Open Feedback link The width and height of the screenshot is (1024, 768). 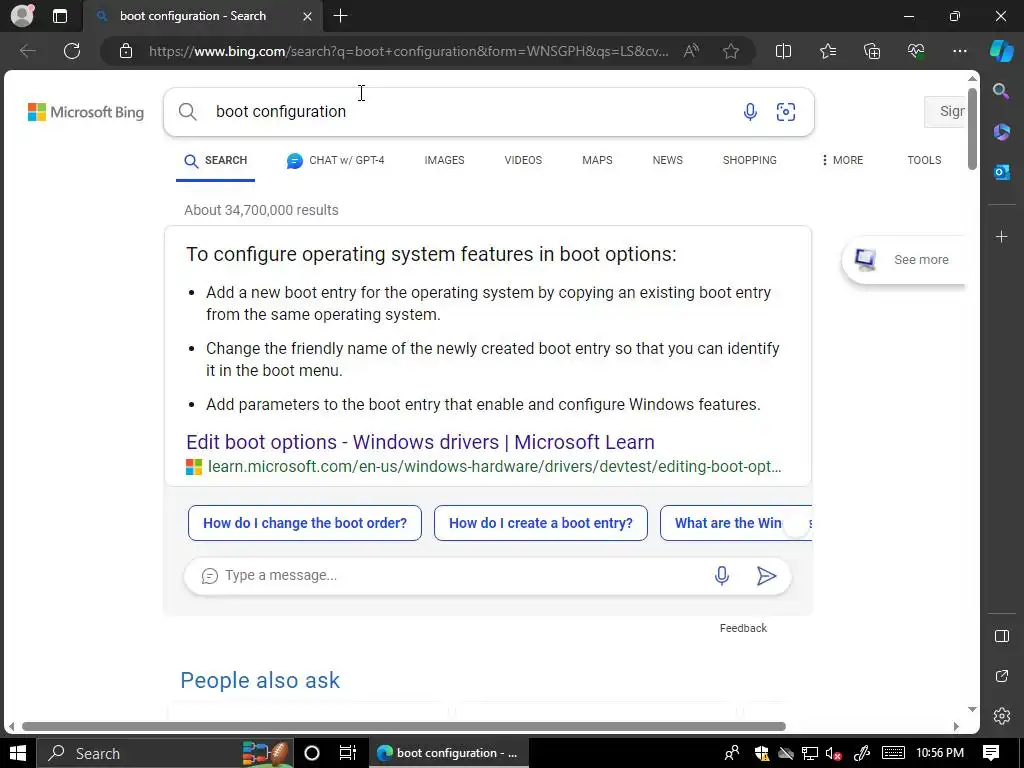743,628
